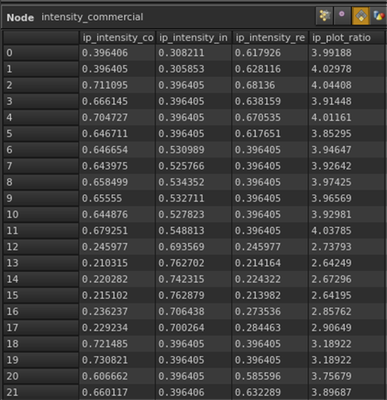This screenshot has height=400, width=387.
Task: Click value 0.617651 in row 5
Action: pyautogui.click(x=258, y=134)
